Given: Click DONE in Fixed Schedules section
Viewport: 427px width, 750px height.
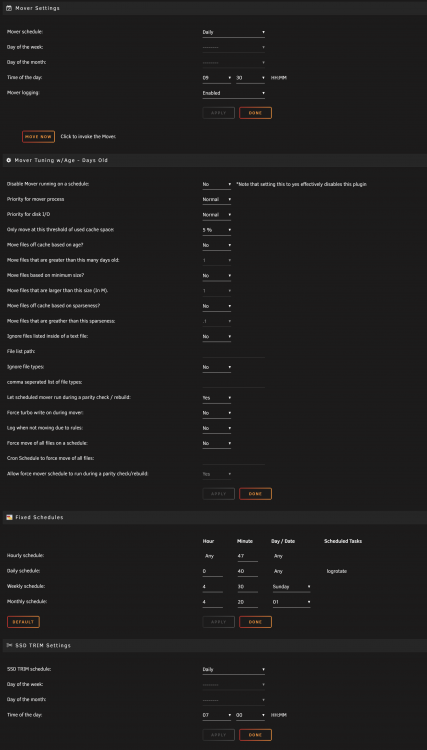Looking at the screenshot, I should point(255,622).
